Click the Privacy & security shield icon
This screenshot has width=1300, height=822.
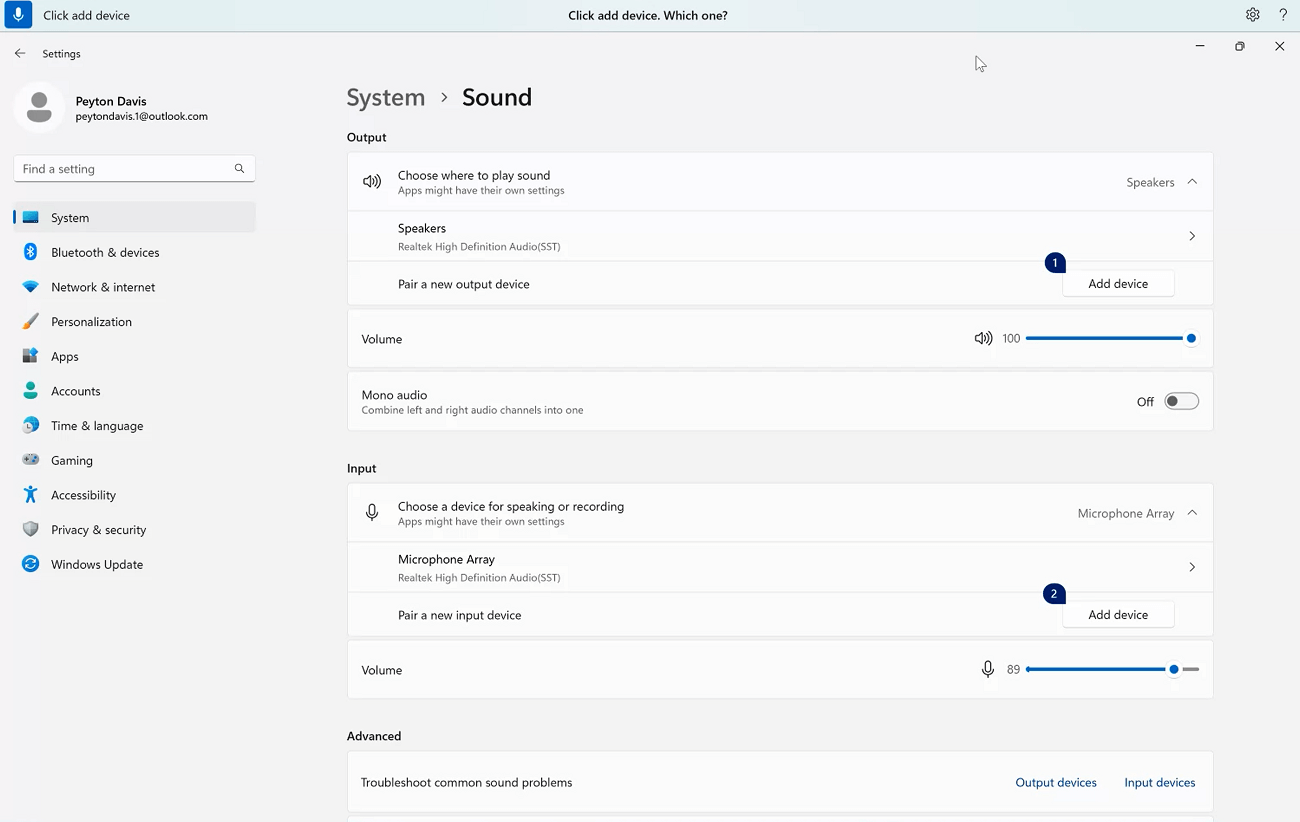click(x=31, y=529)
